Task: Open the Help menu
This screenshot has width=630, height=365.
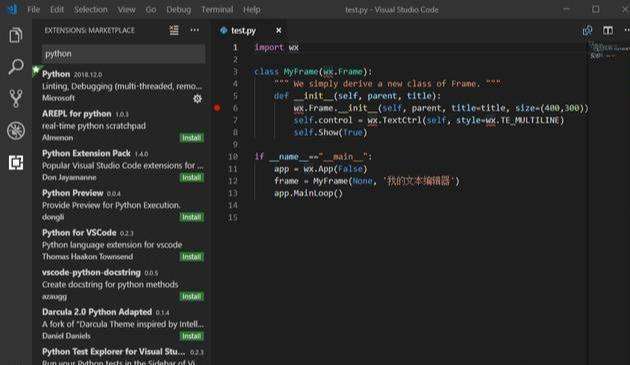Action: coord(252,10)
